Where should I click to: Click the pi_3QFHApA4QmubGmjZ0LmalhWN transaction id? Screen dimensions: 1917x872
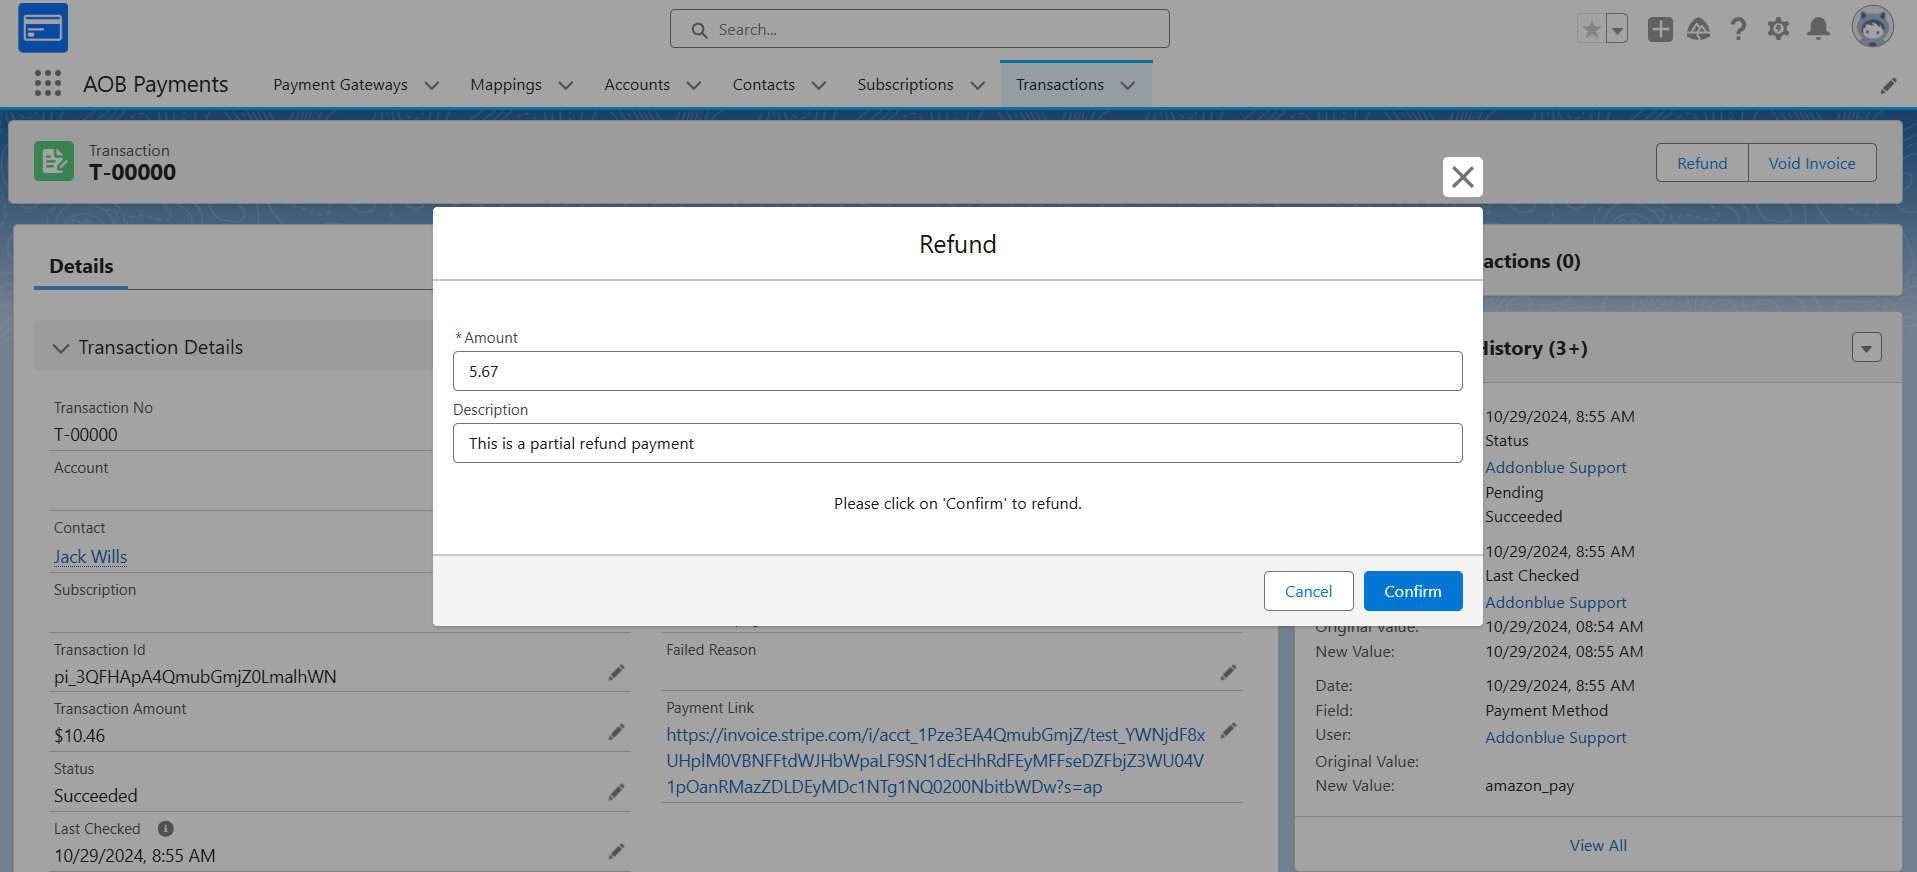pyautogui.click(x=195, y=677)
